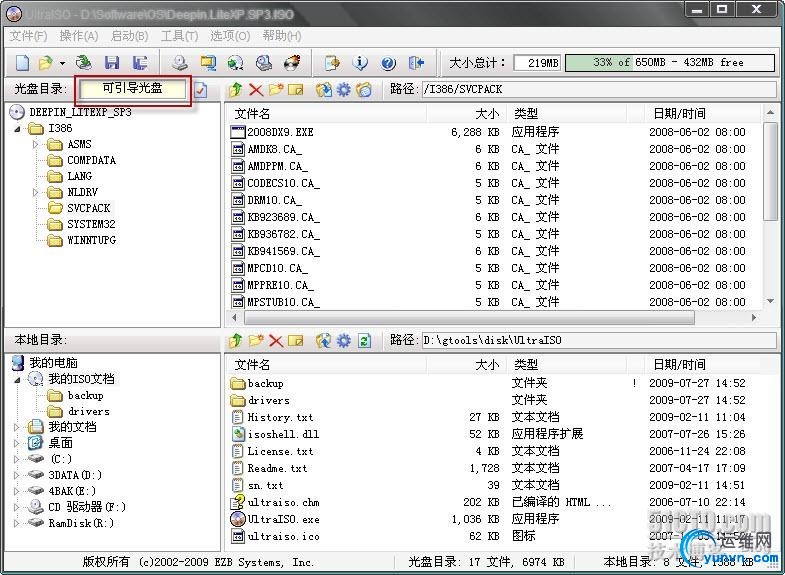Screen dimensions: 785x575
Task: Click rename icon in disc directory toolbar
Action: click(296, 90)
